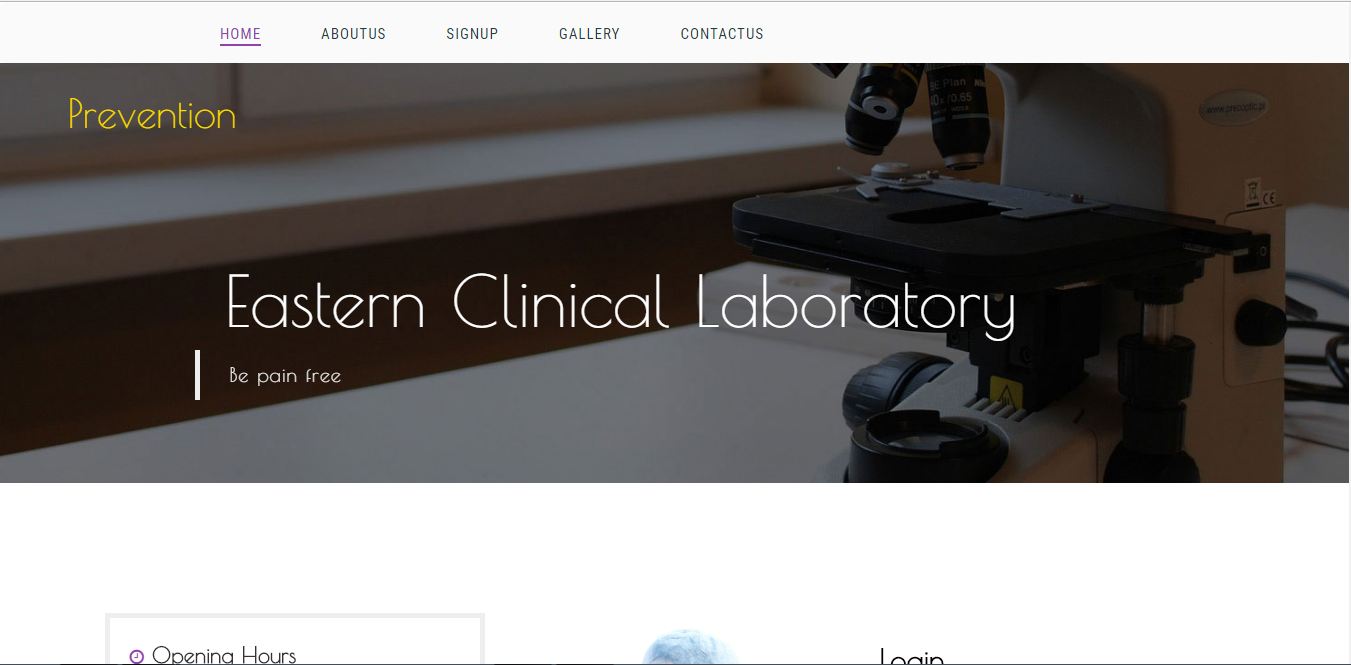Open the HOME navigation item

(x=240, y=34)
